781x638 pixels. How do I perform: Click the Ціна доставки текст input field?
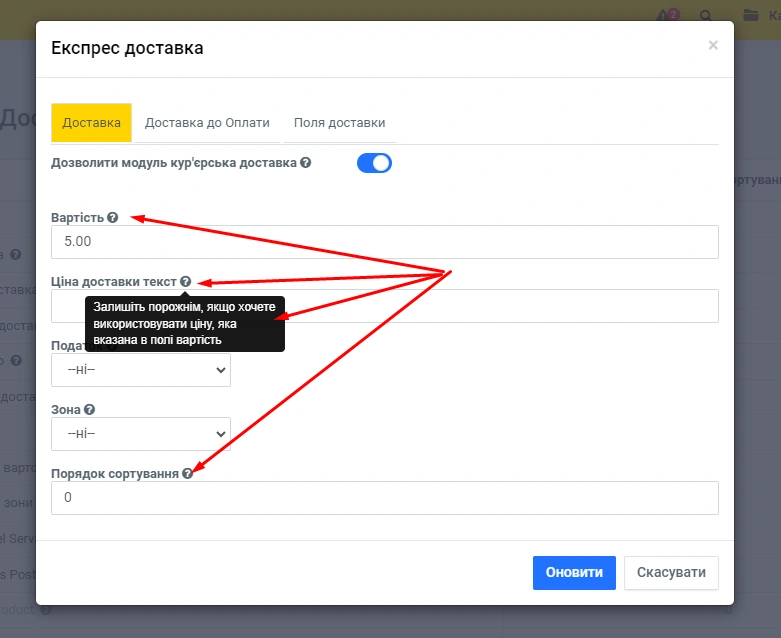(x=500, y=306)
